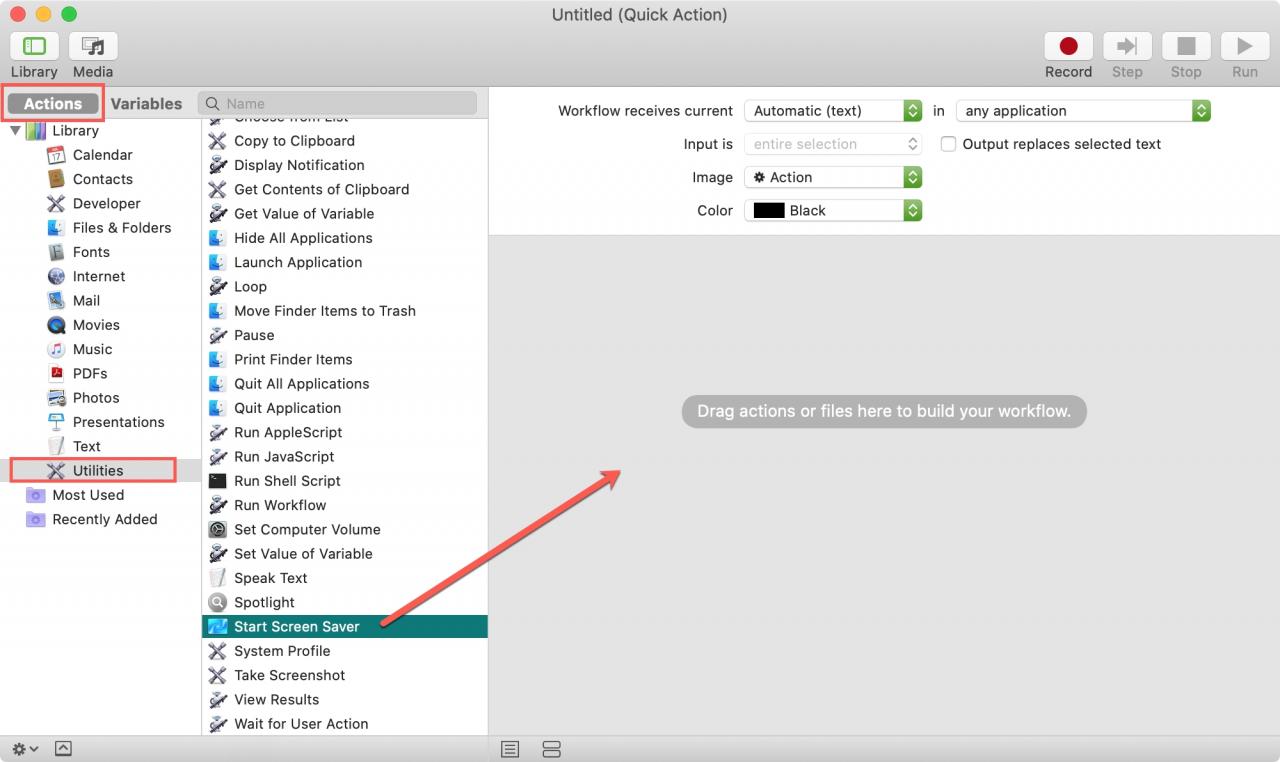This screenshot has width=1280, height=762.
Task: Switch to the Variables tab
Action: [x=146, y=103]
